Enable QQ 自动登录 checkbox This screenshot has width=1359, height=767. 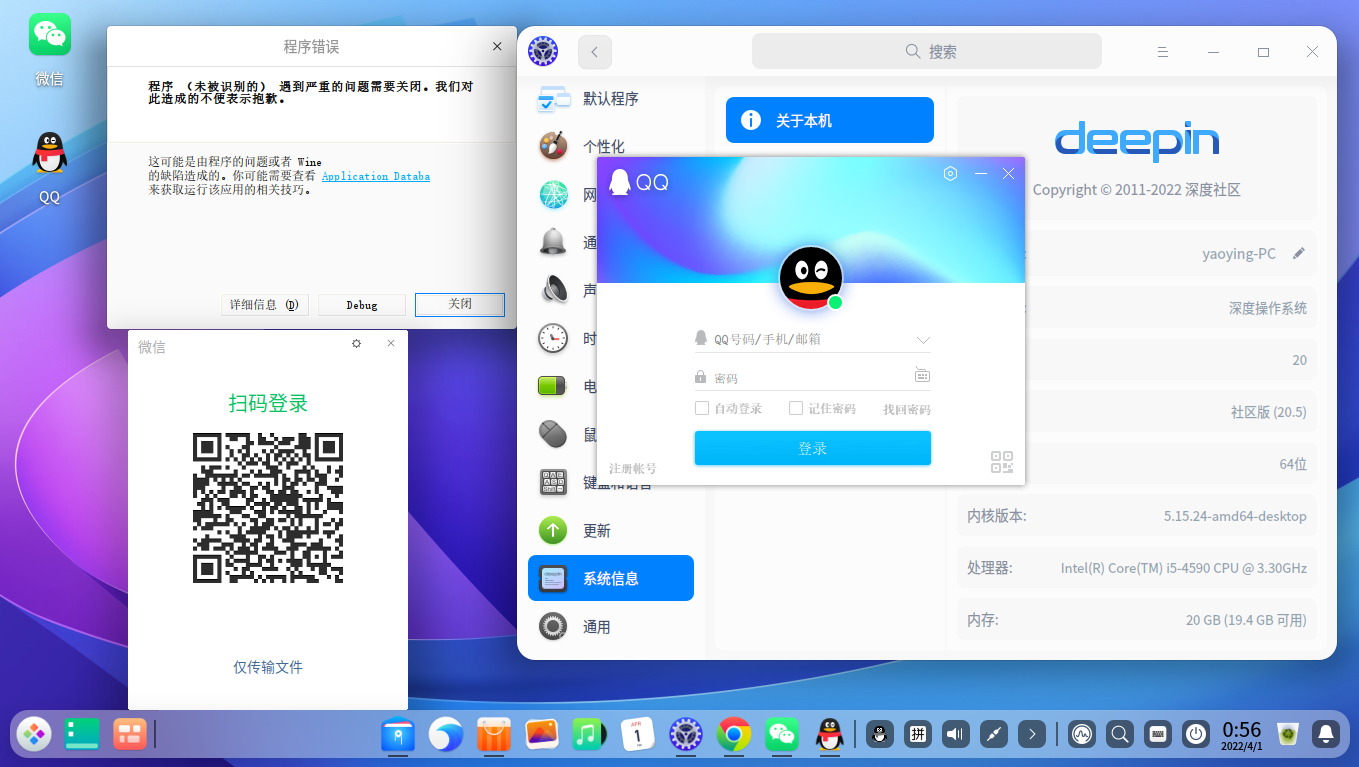[x=702, y=408]
